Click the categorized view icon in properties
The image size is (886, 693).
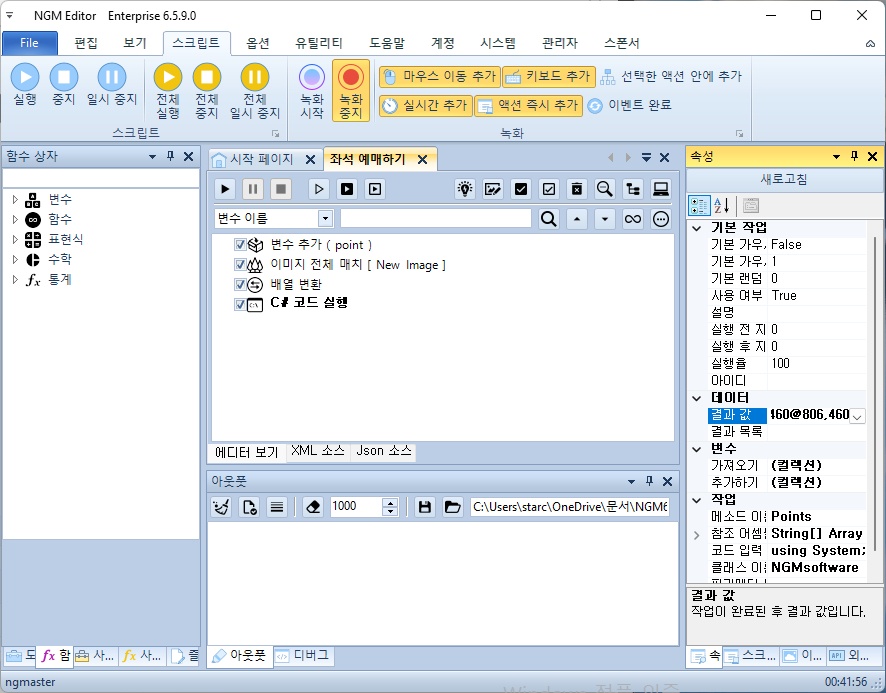click(699, 205)
